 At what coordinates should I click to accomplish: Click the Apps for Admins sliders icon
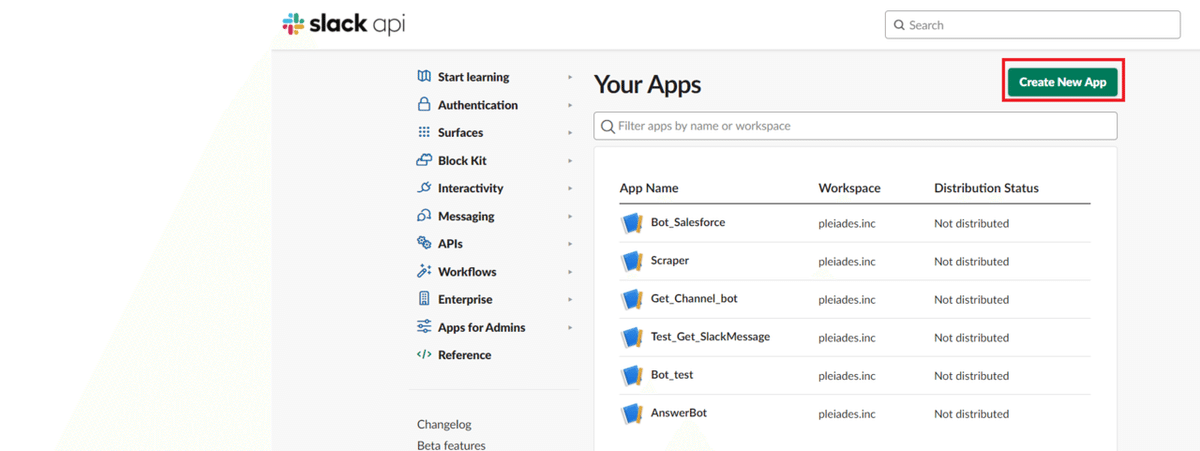click(424, 327)
